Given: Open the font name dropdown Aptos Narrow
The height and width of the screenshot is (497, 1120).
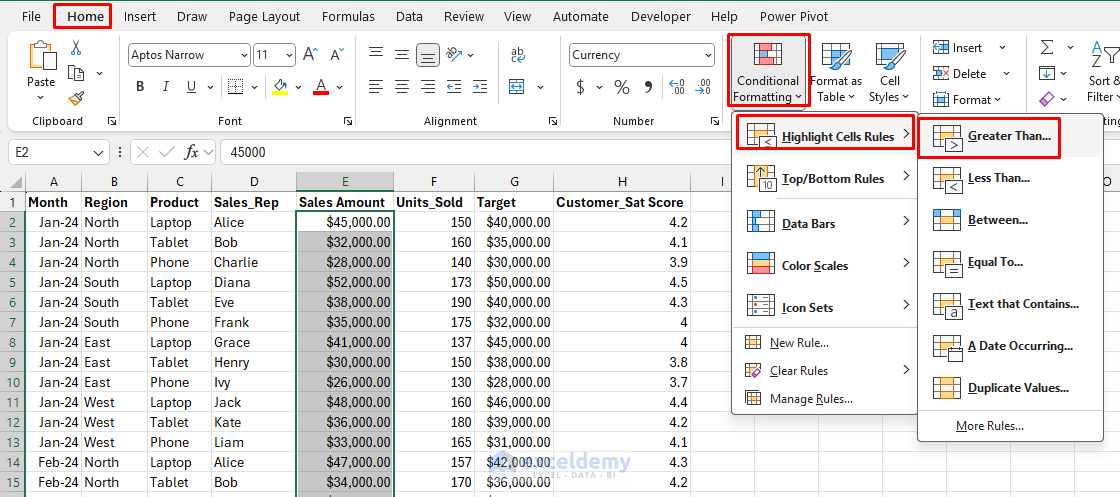Looking at the screenshot, I should point(245,55).
